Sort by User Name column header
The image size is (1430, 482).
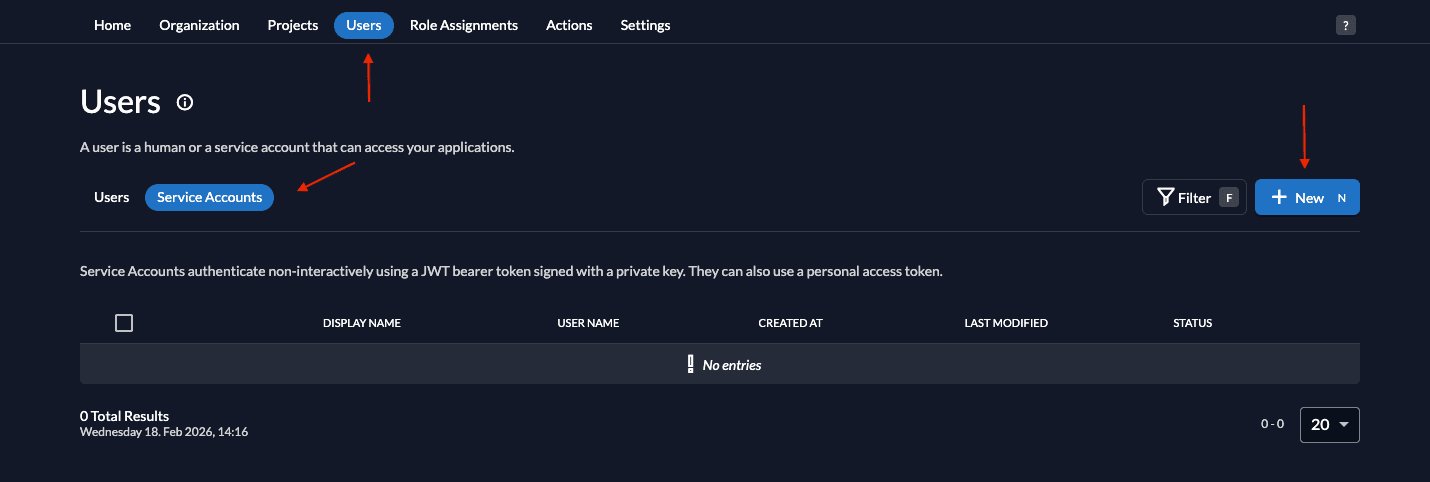click(x=588, y=323)
